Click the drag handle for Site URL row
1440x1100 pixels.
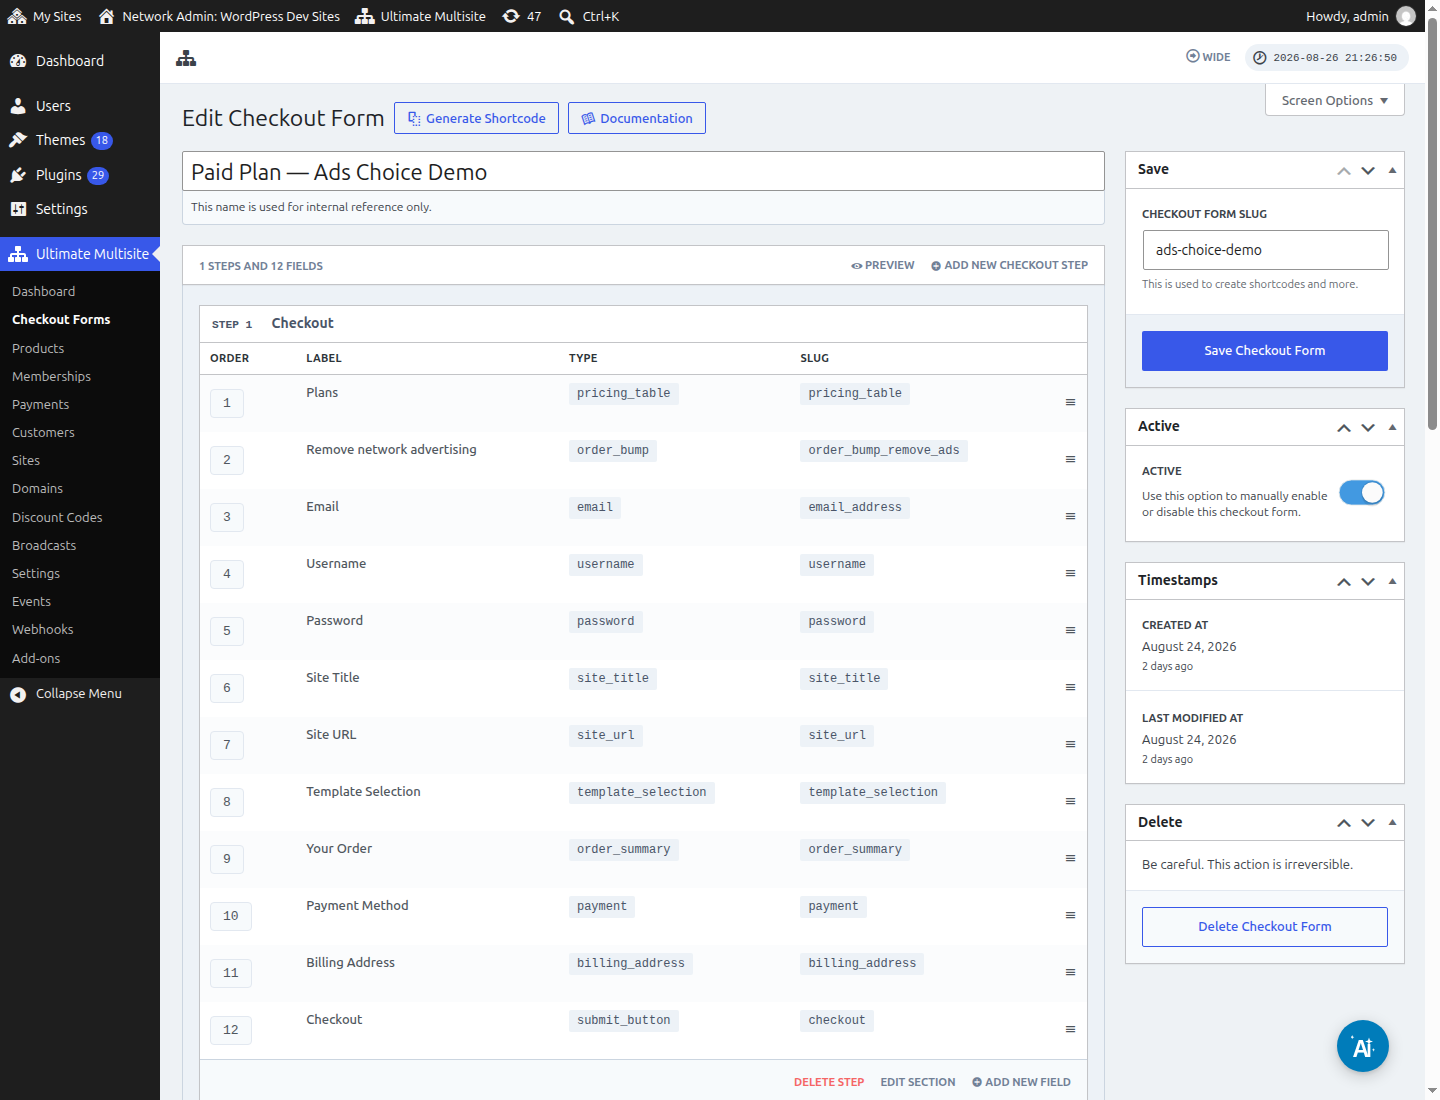tap(1070, 744)
